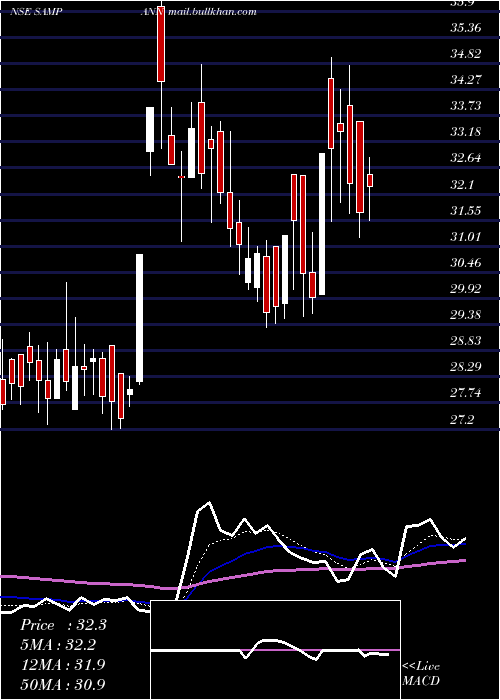Click the mail.bullkhan.com watermark text
The height and width of the screenshot is (700, 500).
coord(212,12)
